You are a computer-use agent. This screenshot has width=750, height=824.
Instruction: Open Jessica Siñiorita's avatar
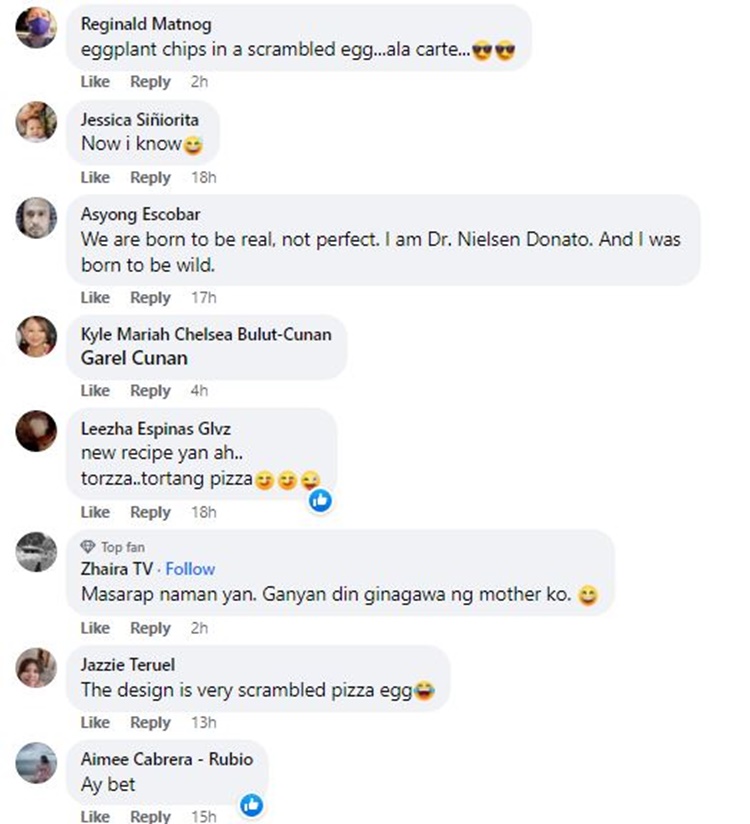coord(37,123)
